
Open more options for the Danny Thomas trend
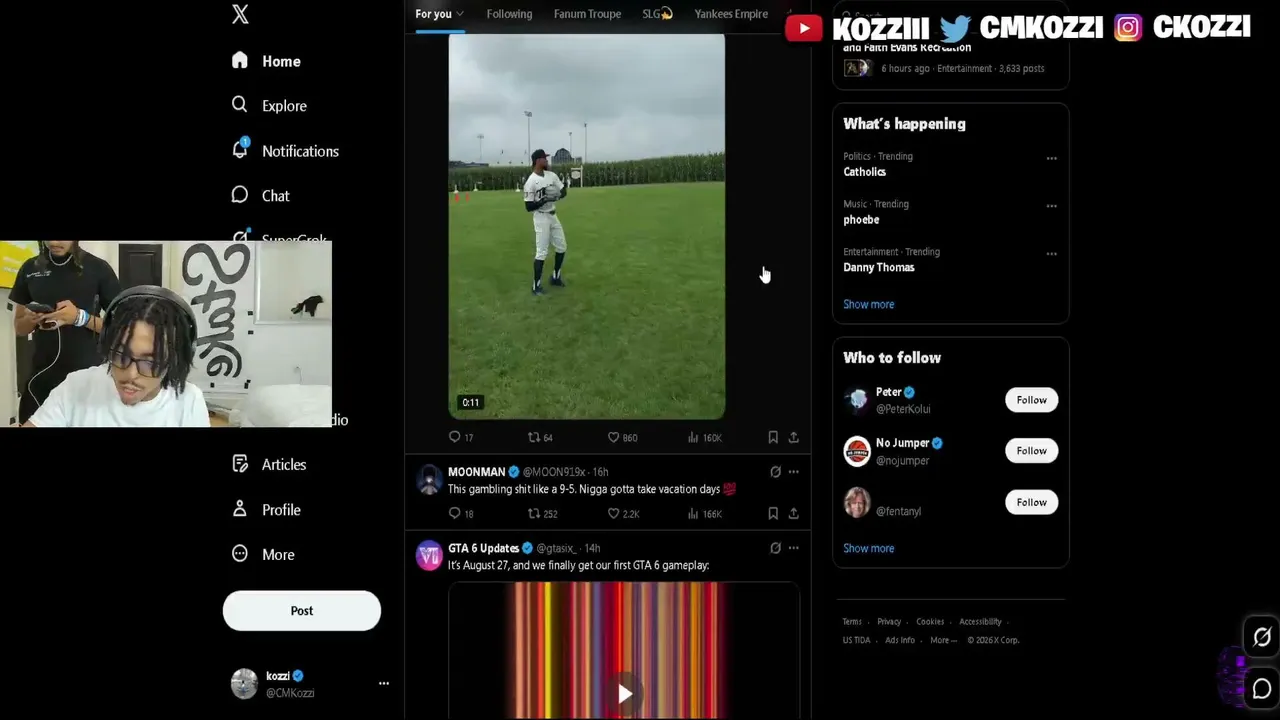pos(1051,254)
